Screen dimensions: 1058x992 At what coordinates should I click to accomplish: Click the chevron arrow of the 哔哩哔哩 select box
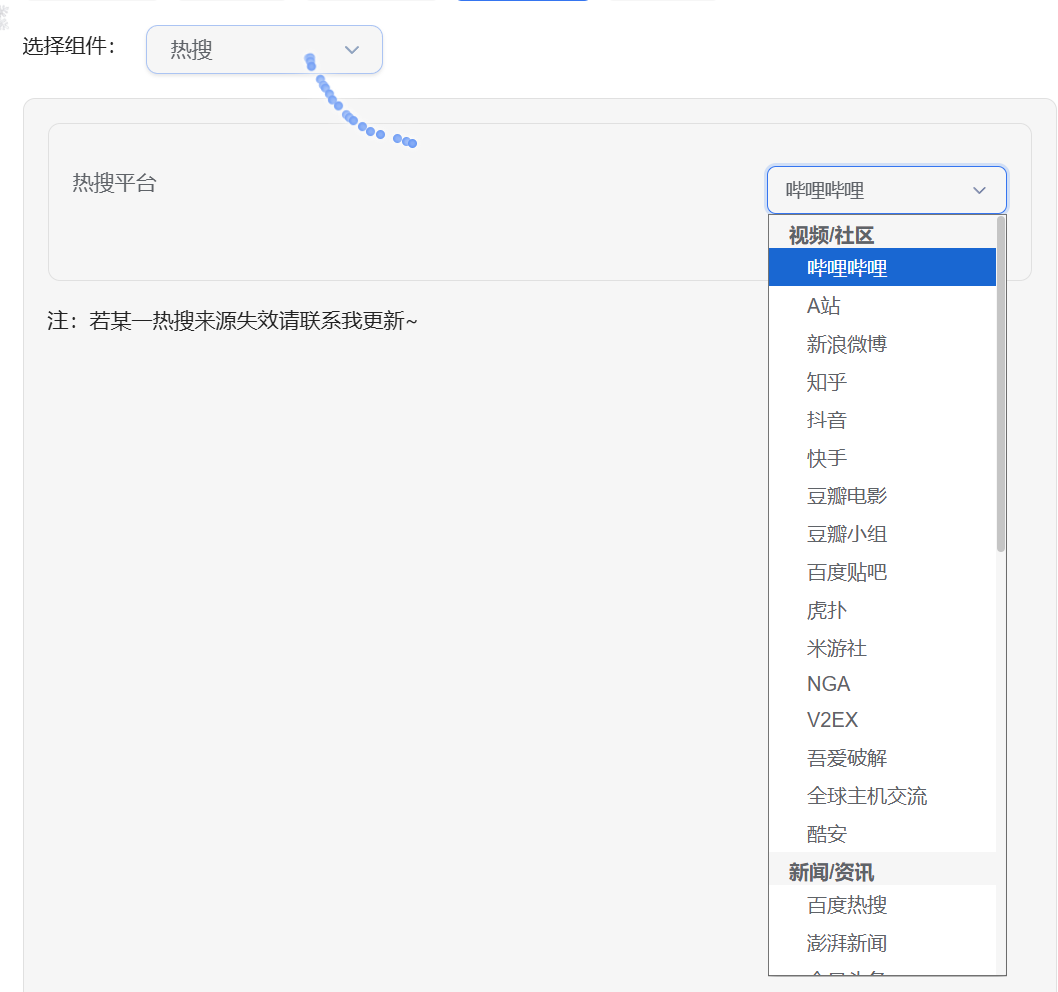979,190
